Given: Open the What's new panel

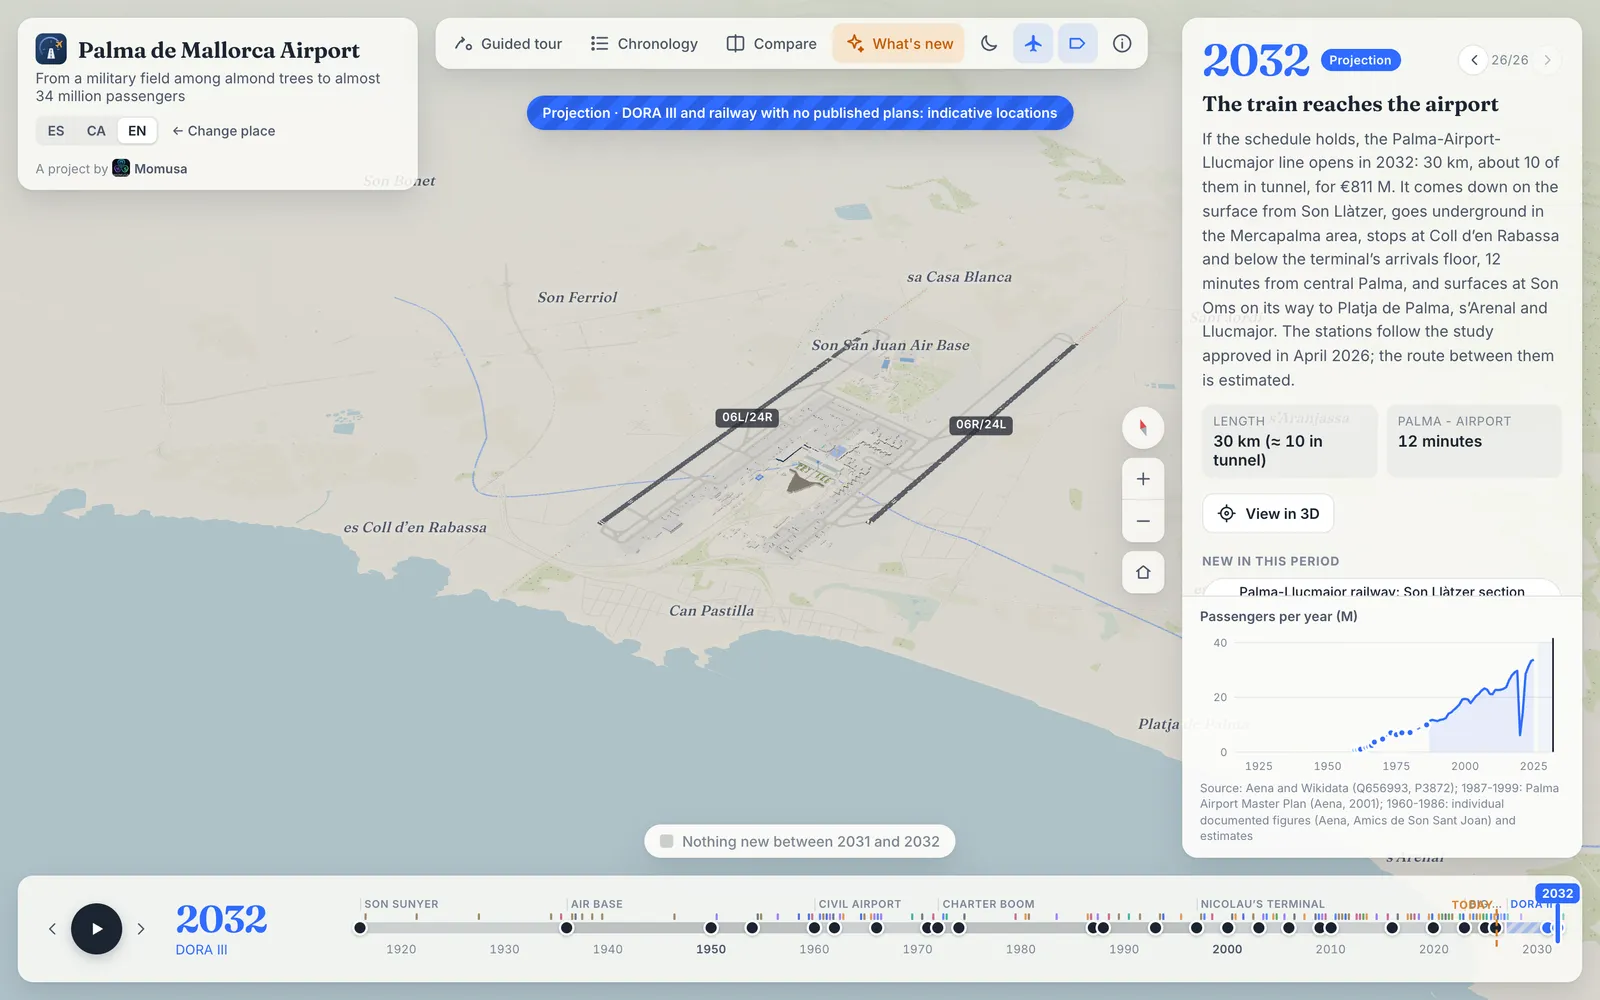Looking at the screenshot, I should coord(899,44).
